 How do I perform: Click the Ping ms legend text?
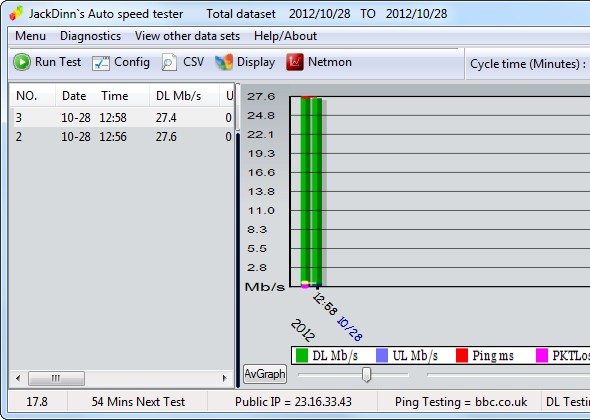(x=493, y=356)
